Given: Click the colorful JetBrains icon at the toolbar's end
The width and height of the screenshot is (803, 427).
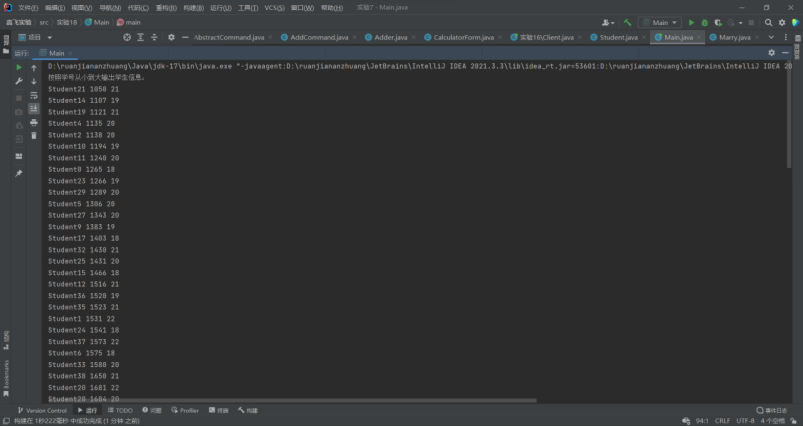Looking at the screenshot, I should coord(795,23).
